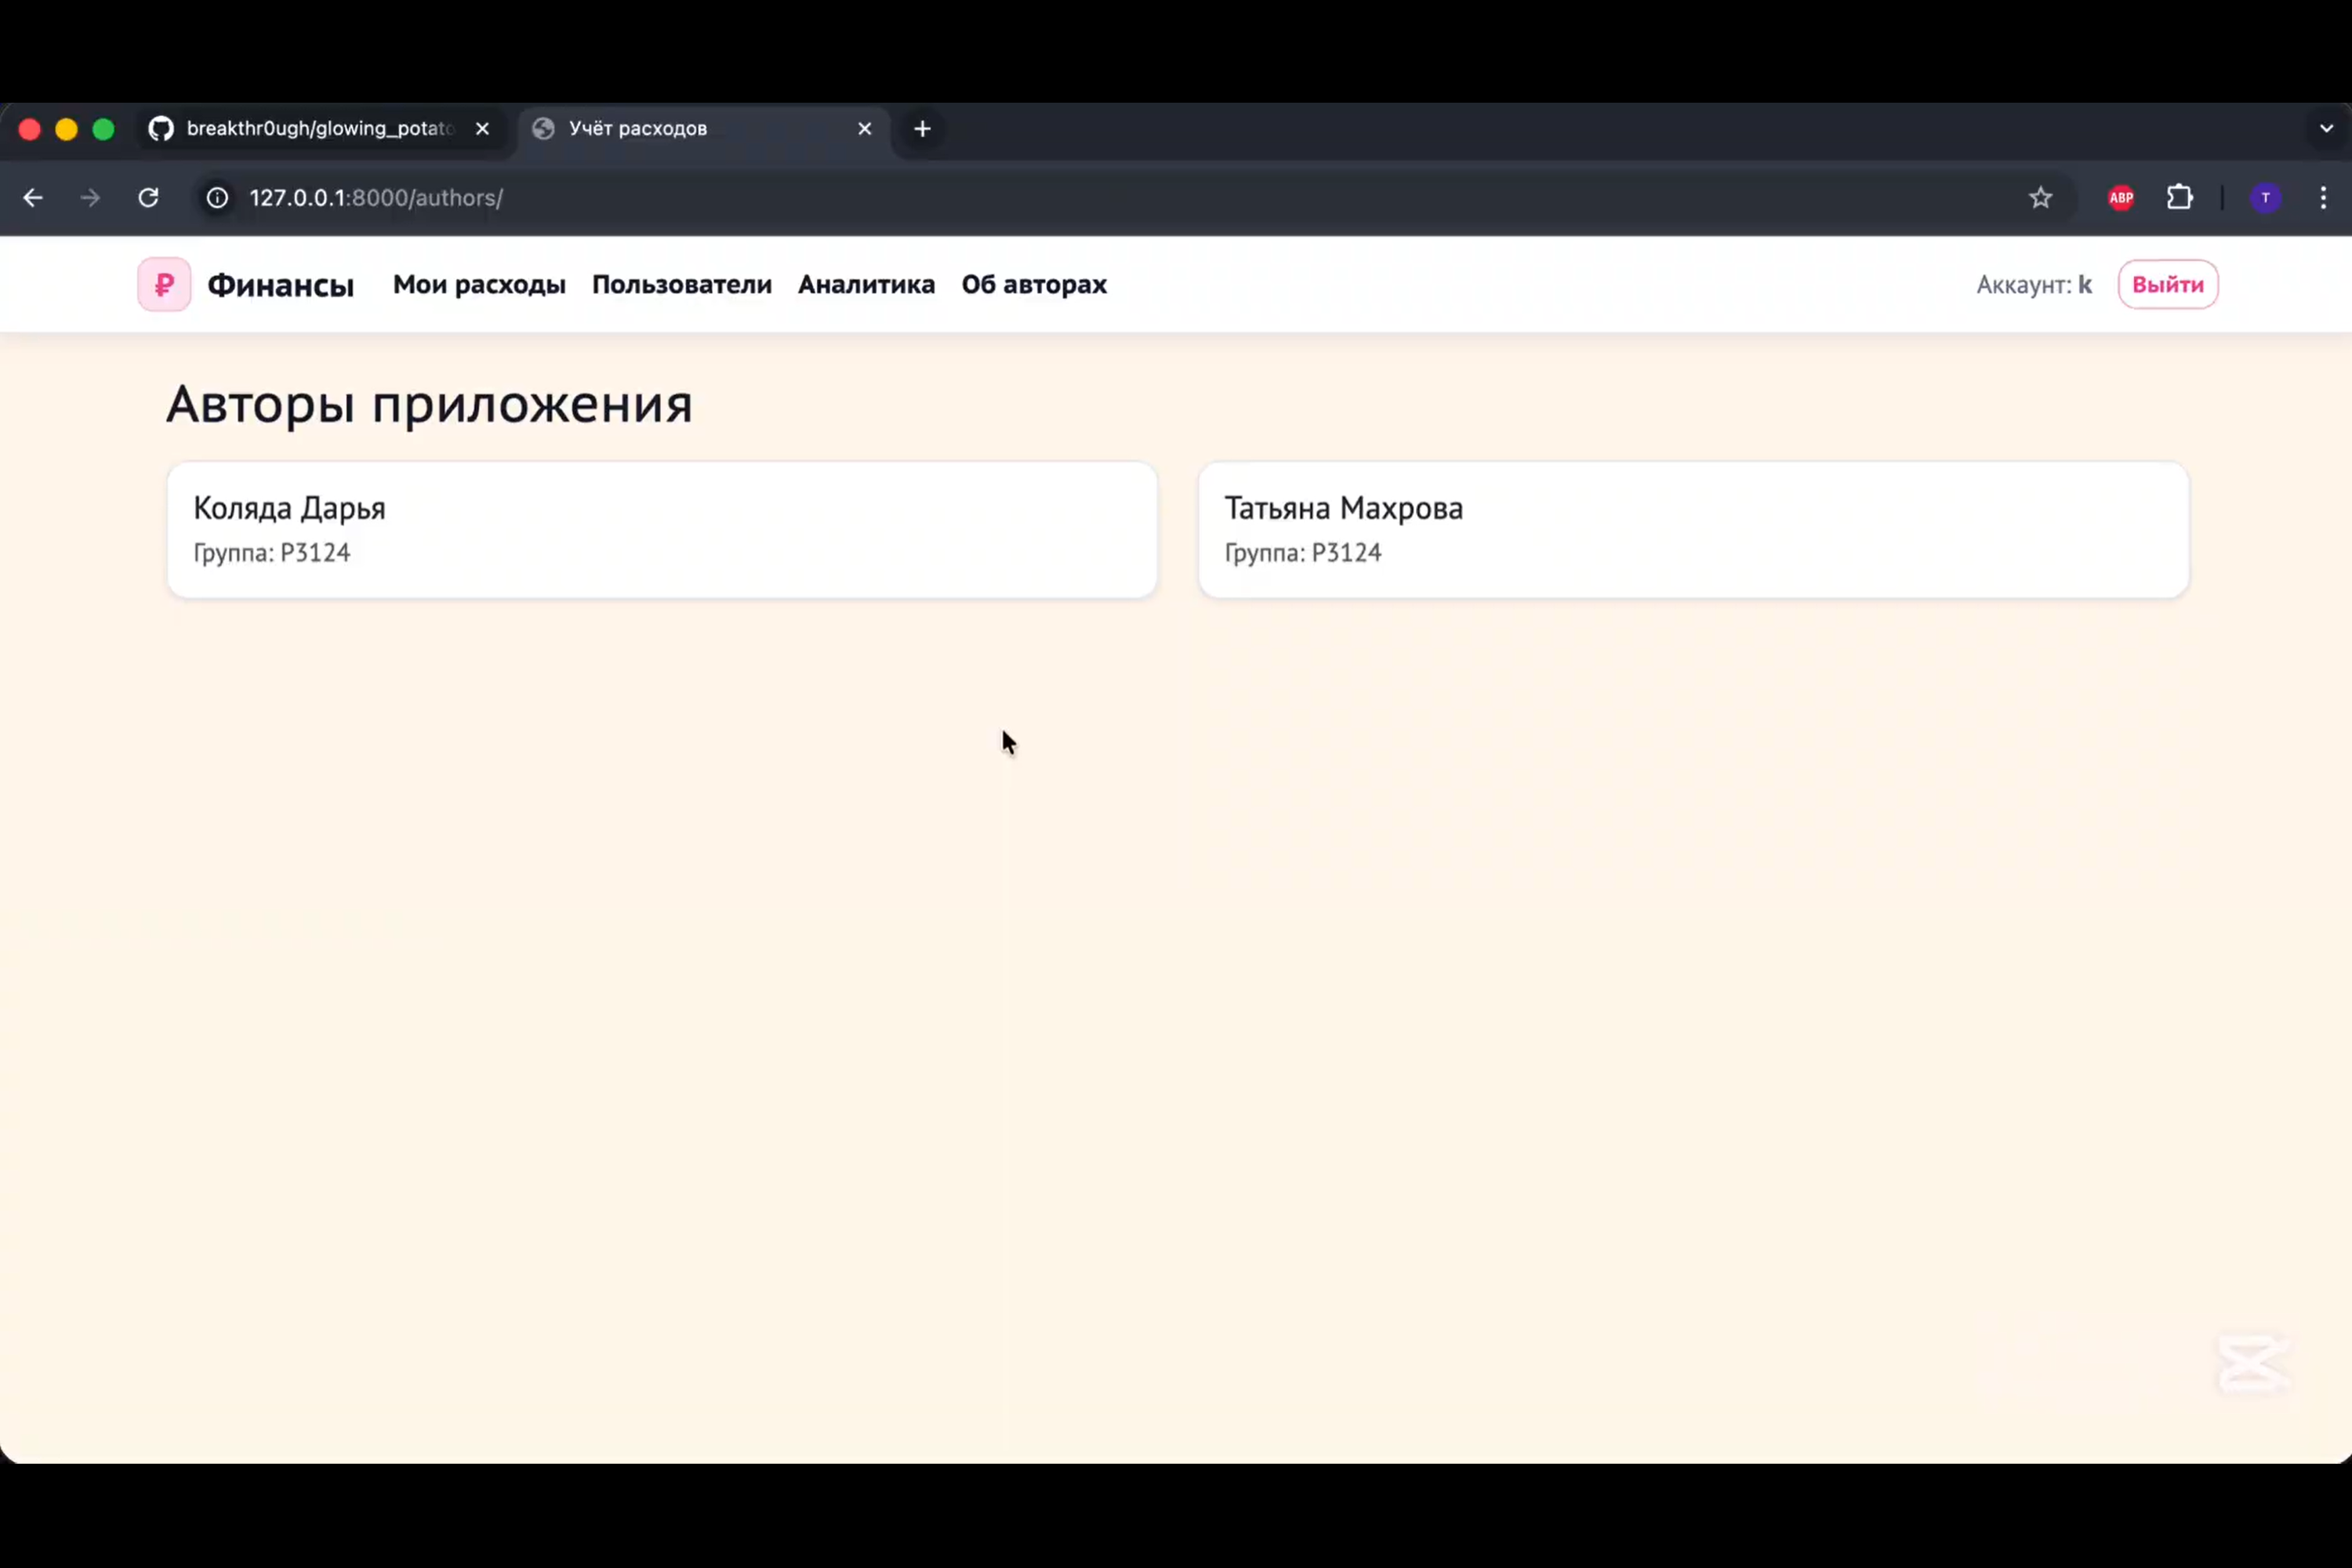Click the browser back arrow
This screenshot has width=2352, height=1568.
33,198
